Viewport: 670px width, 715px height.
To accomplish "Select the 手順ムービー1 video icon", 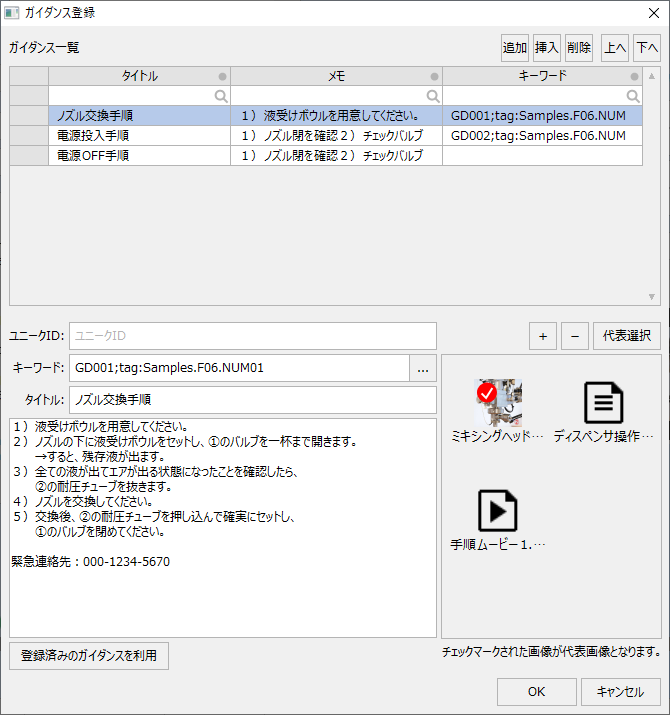I will point(498,511).
